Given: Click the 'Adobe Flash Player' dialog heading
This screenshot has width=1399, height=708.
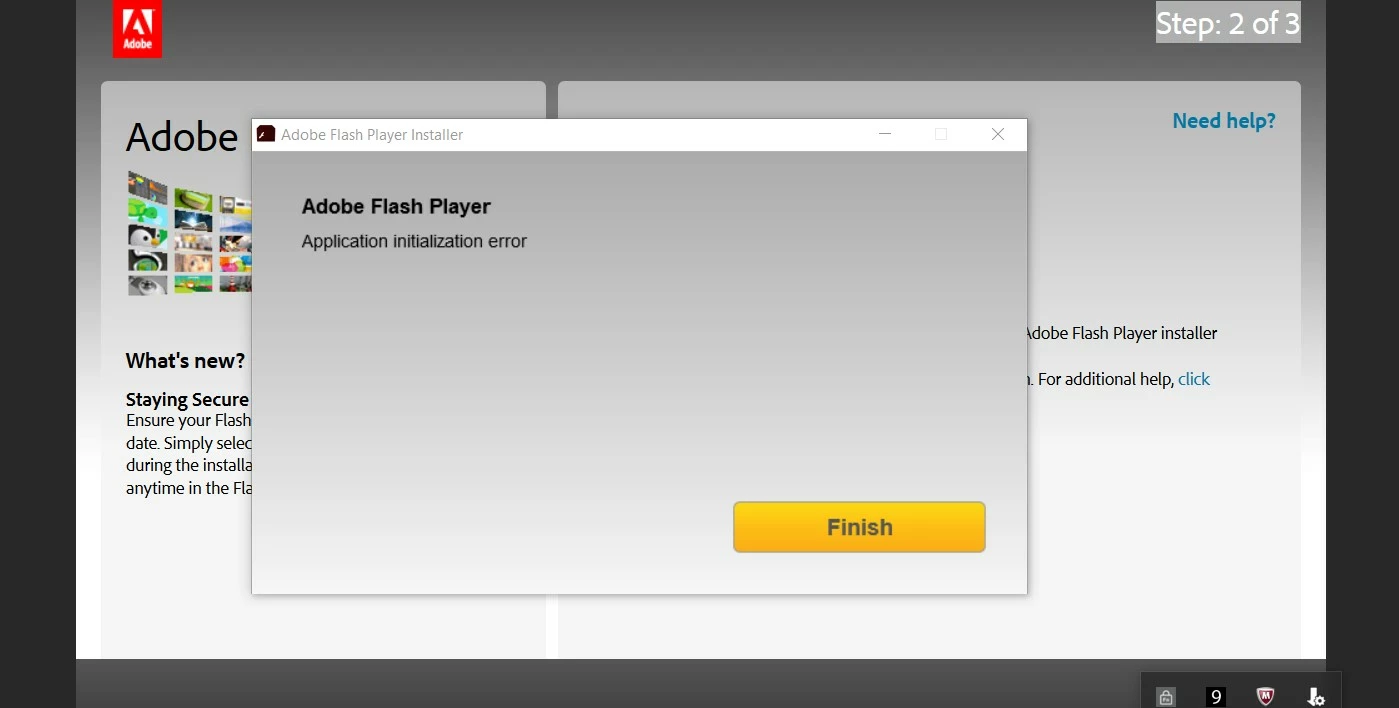Looking at the screenshot, I should [396, 207].
